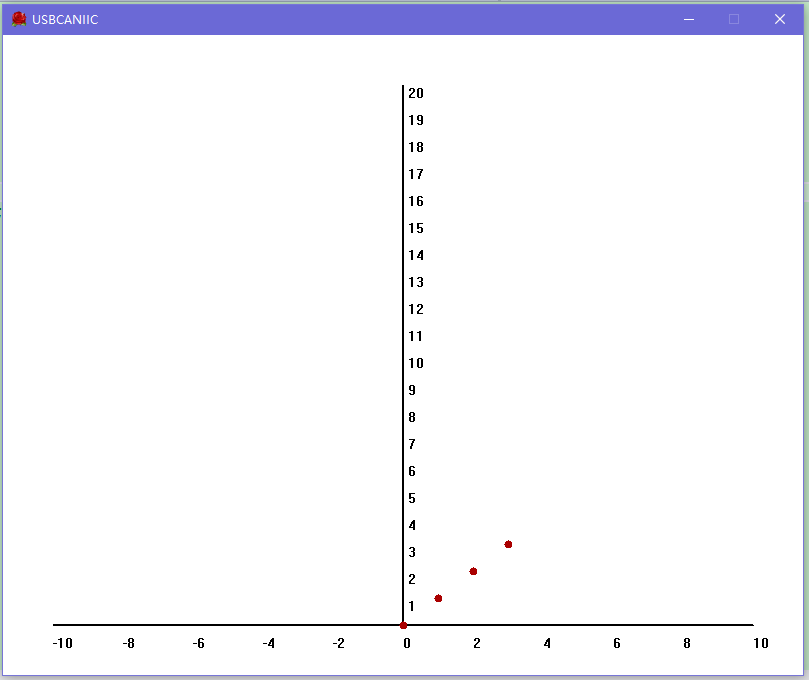Click the y-axis label 18
Screen dimensions: 809x680
coord(416,148)
